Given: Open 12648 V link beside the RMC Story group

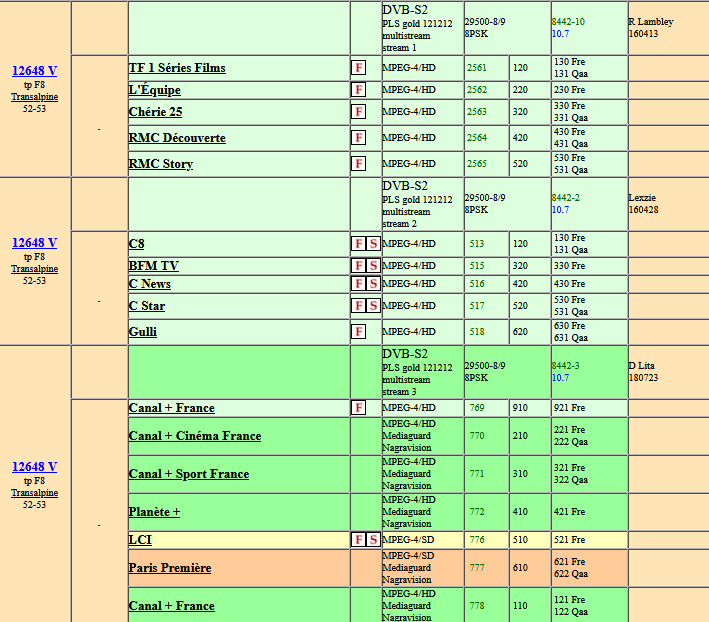Looking at the screenshot, I should (x=34, y=71).
